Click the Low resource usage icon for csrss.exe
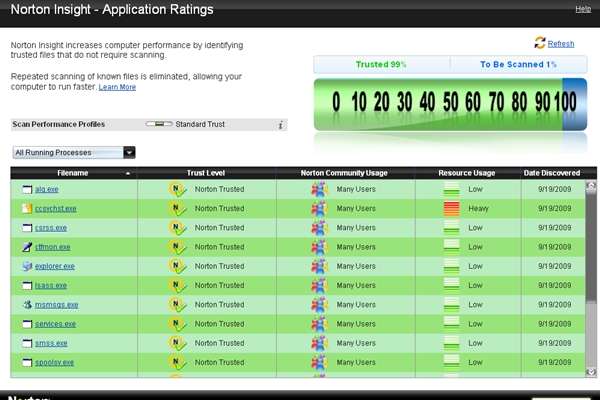 coord(452,228)
